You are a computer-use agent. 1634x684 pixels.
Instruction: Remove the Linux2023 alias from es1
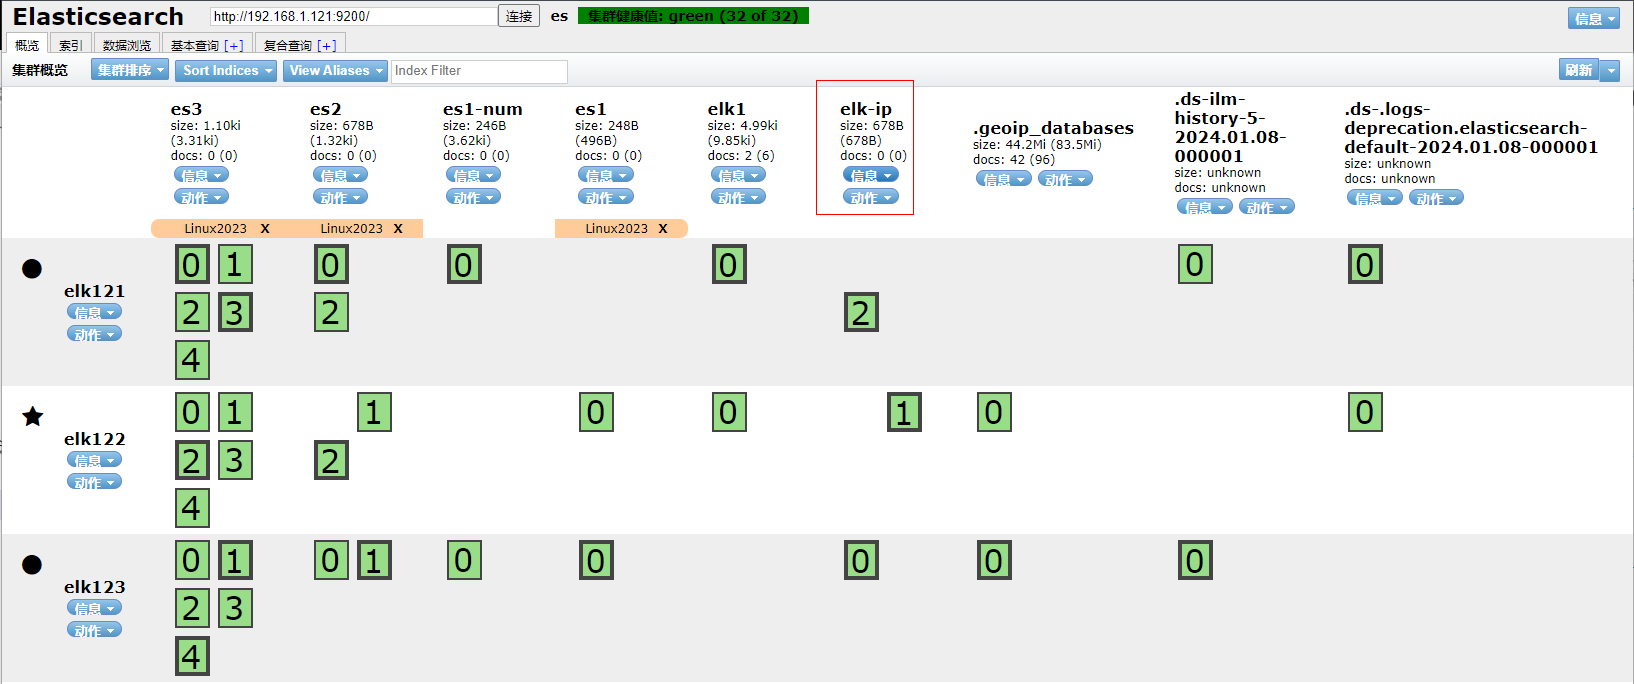point(662,229)
